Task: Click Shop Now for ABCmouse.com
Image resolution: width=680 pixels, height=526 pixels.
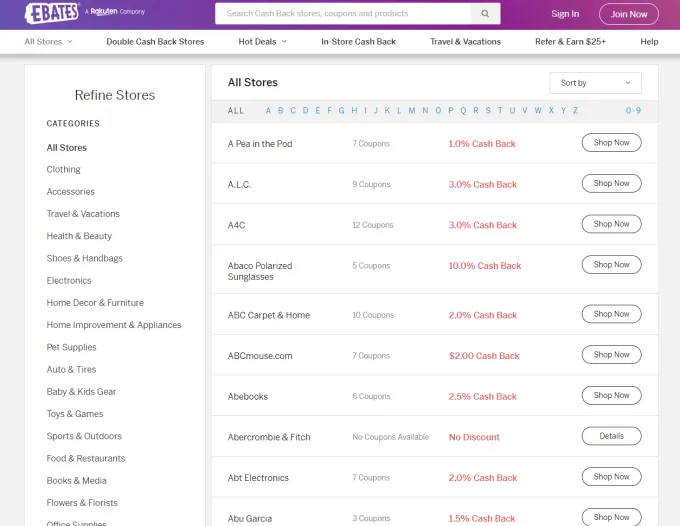Action: pos(611,355)
